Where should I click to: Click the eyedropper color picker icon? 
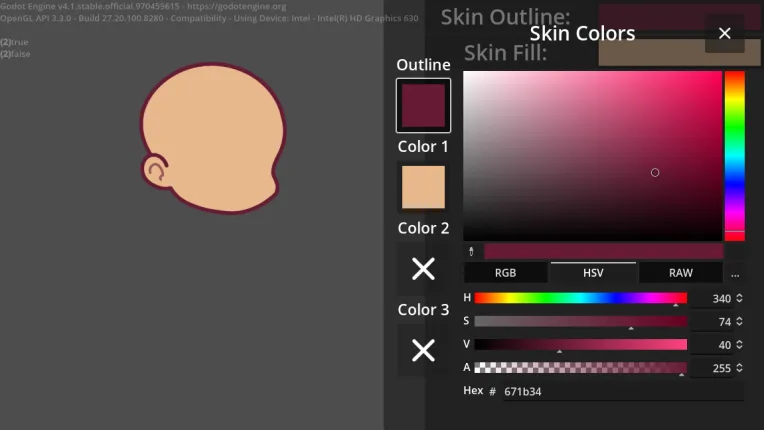coord(472,252)
